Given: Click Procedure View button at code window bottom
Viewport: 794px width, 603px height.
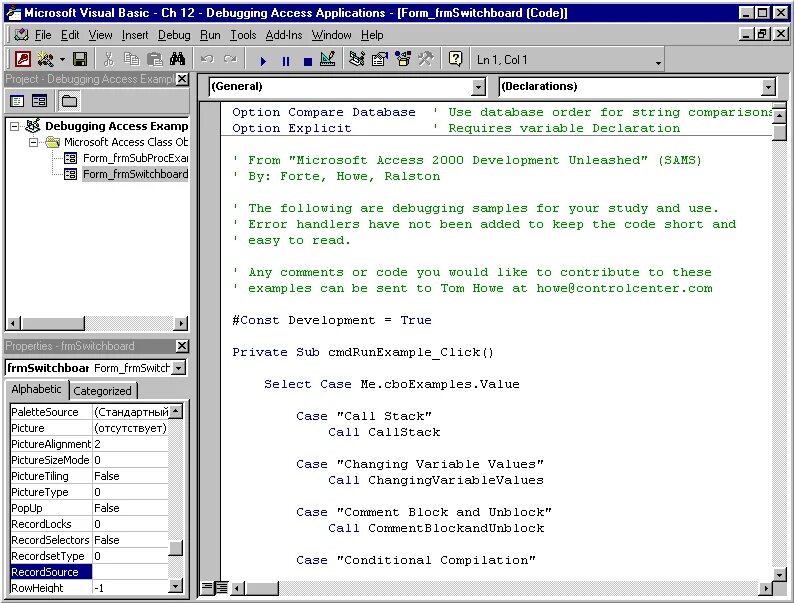Looking at the screenshot, I should [207, 588].
